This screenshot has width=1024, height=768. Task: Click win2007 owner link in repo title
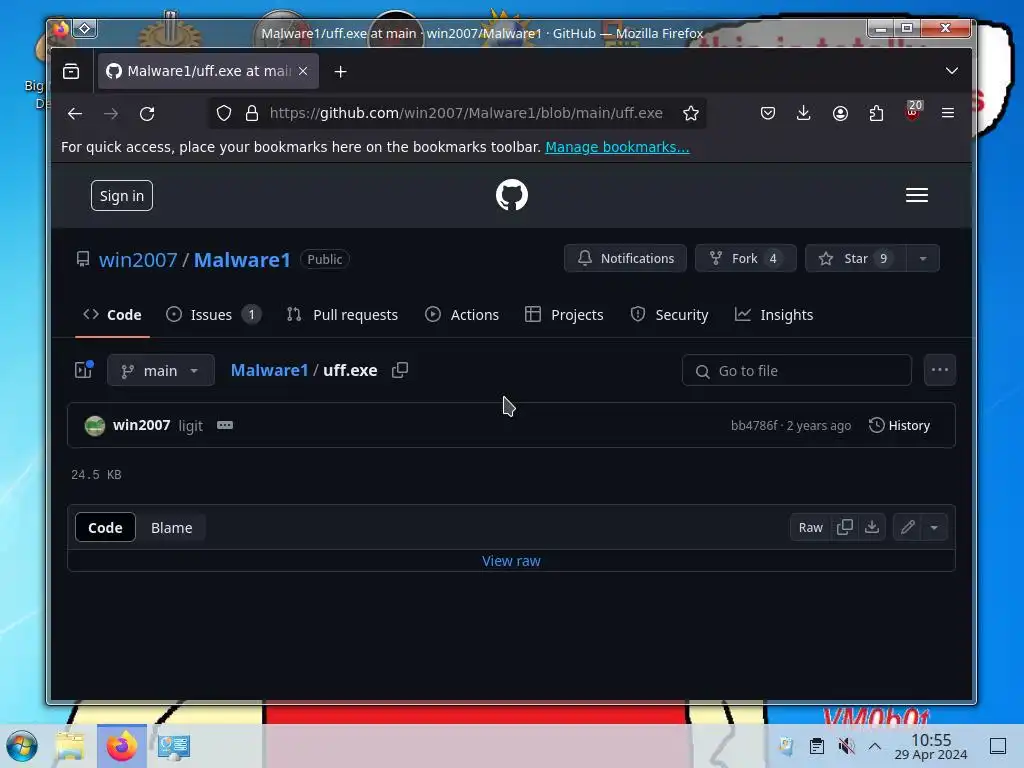point(138,260)
